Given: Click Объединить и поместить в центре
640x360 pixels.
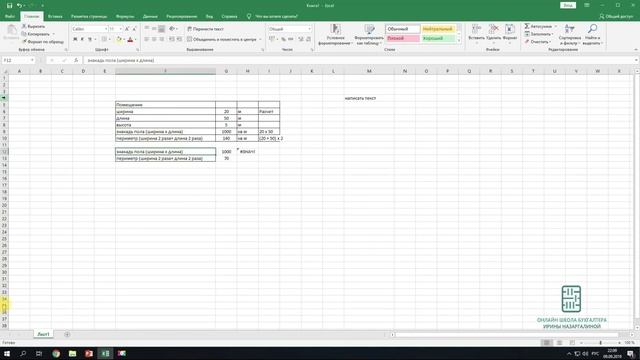Looking at the screenshot, I should pyautogui.click(x=222, y=39).
